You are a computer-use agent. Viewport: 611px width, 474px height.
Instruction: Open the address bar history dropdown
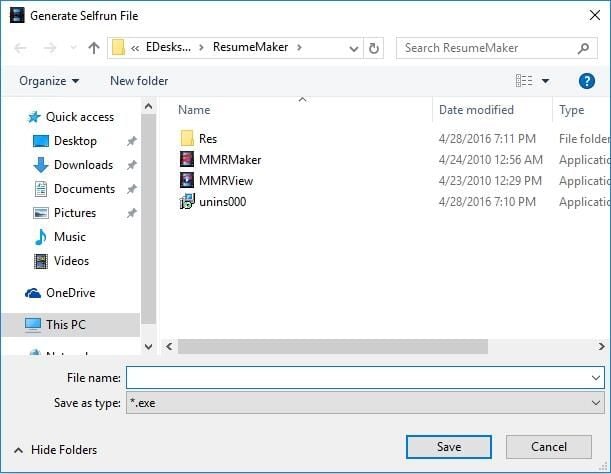coord(353,48)
